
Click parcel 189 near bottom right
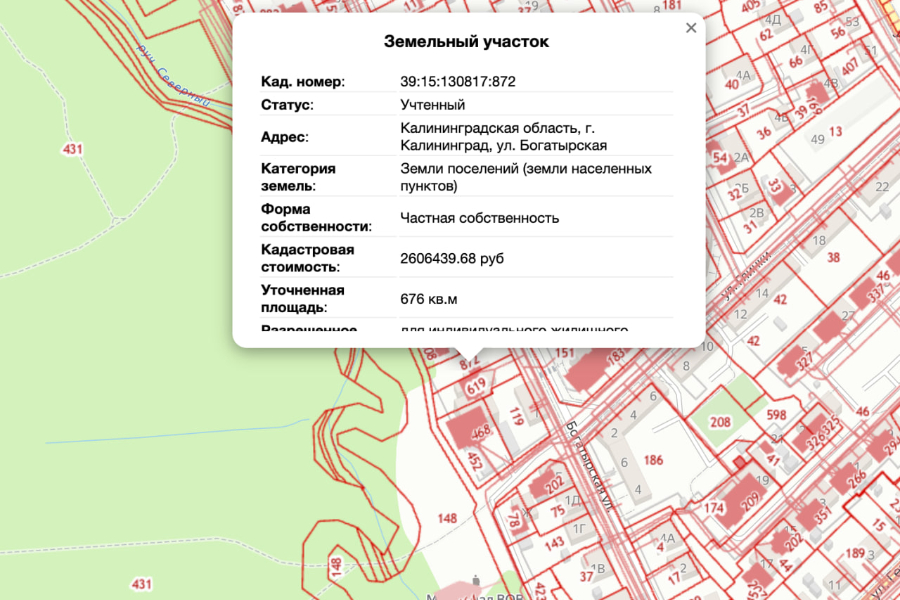pyautogui.click(x=854, y=553)
